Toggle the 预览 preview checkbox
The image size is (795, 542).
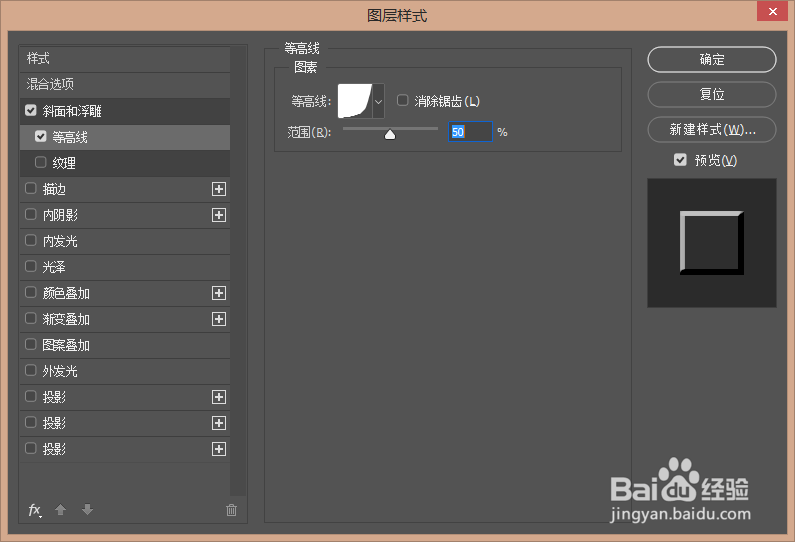pyautogui.click(x=680, y=160)
